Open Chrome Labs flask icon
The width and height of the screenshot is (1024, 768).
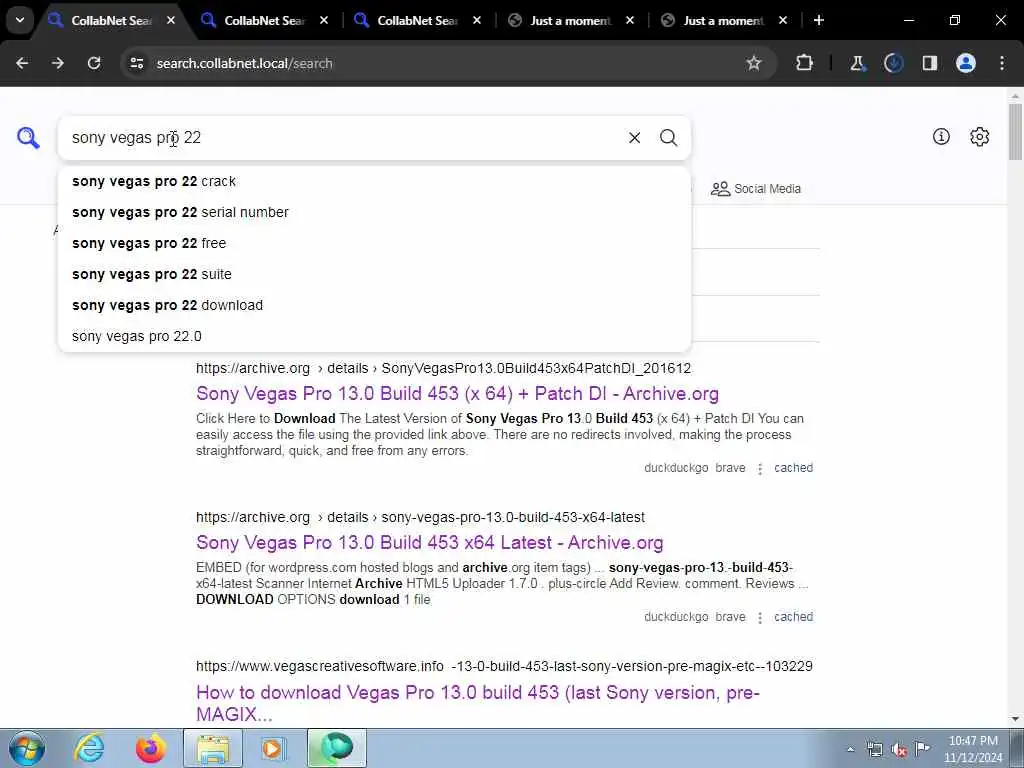pyautogui.click(x=857, y=63)
